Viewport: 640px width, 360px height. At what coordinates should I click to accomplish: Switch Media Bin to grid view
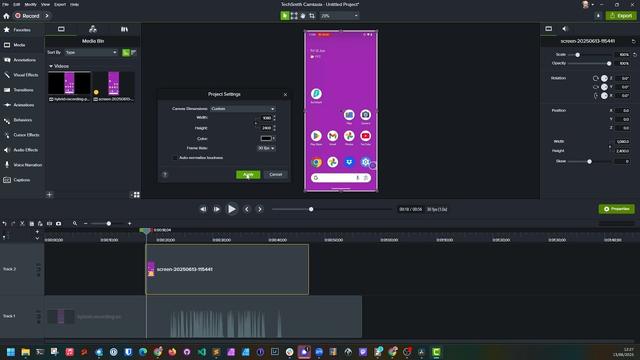[137, 195]
